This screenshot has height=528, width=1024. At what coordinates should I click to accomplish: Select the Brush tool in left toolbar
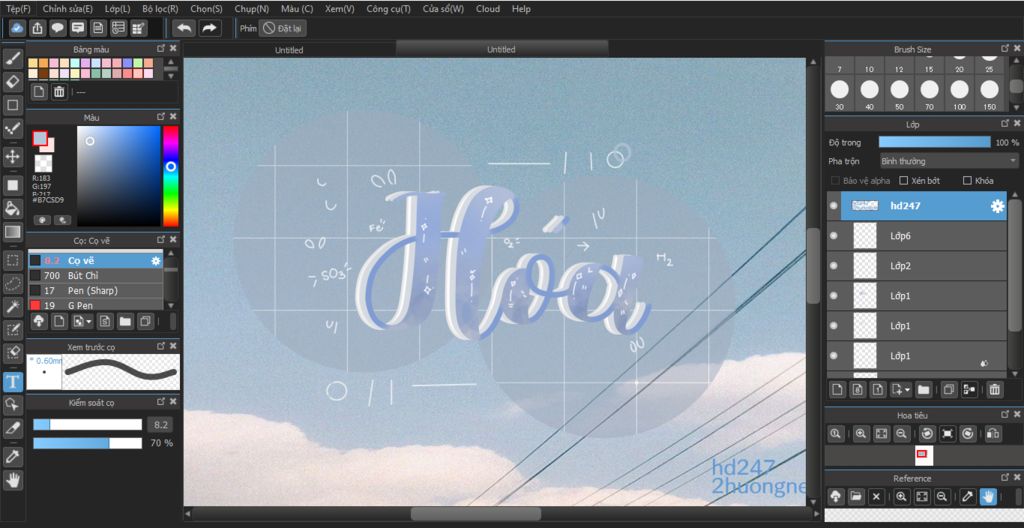tap(12, 58)
